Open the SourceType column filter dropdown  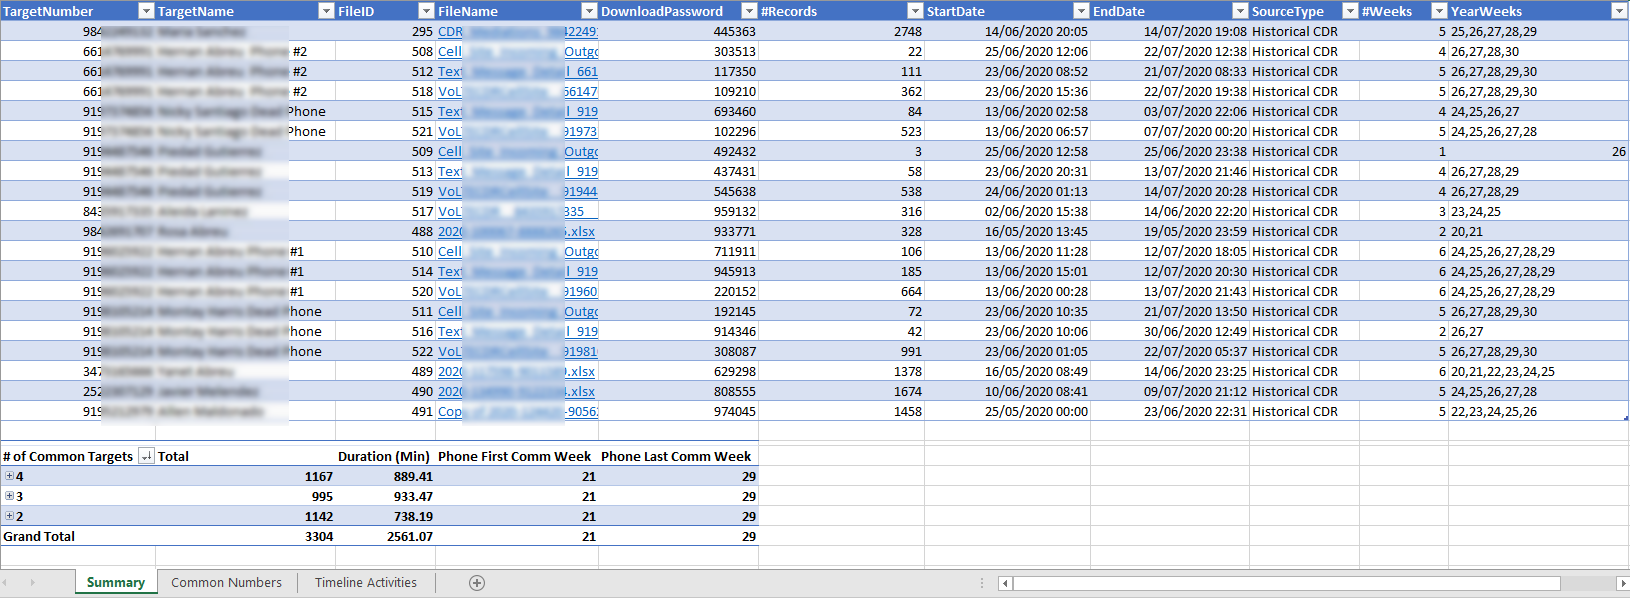coord(1350,11)
